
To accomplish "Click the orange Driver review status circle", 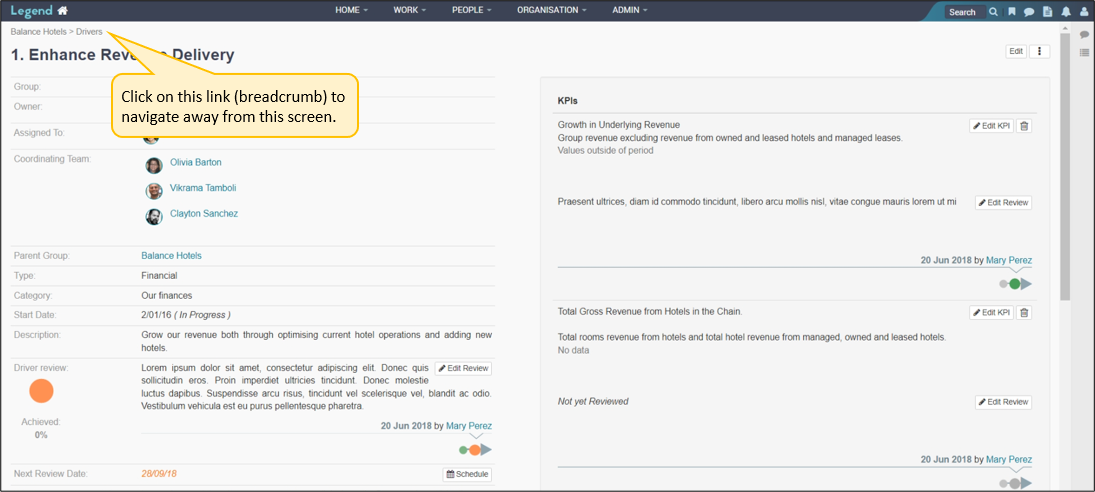I will point(41,392).
